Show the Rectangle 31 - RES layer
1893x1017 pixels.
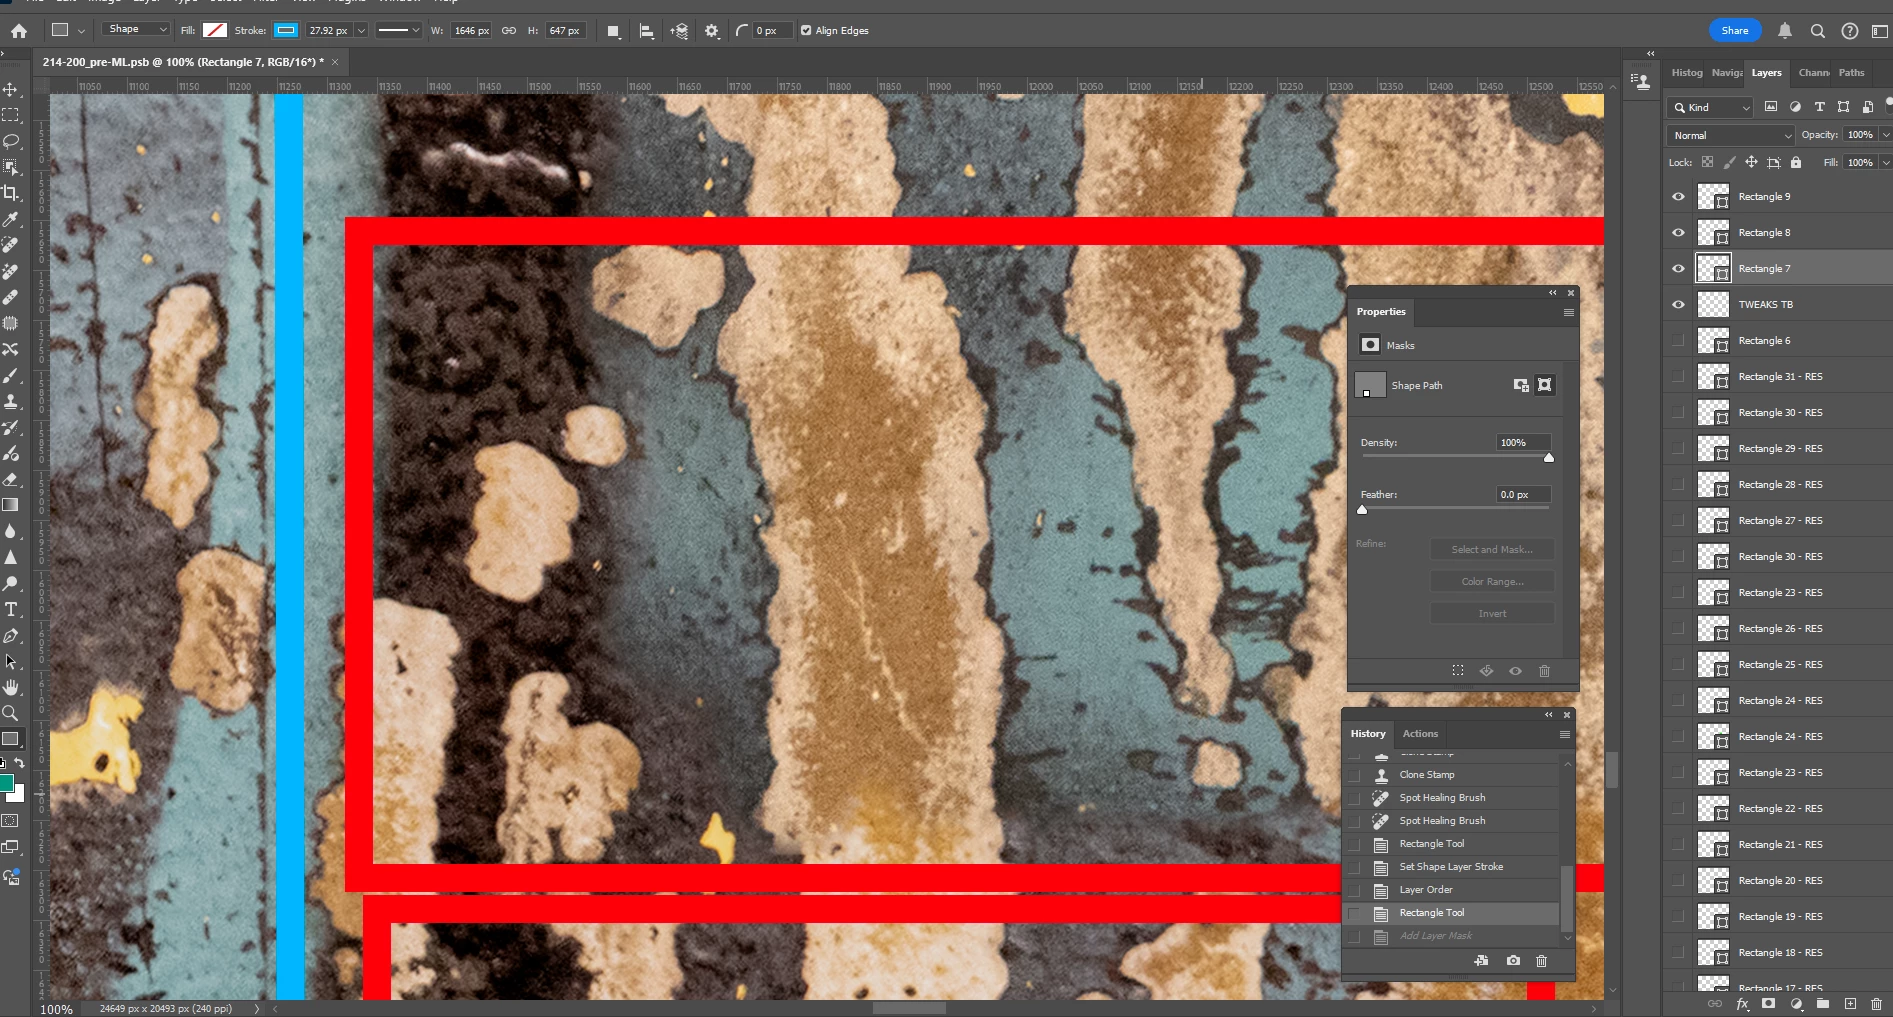1679,377
